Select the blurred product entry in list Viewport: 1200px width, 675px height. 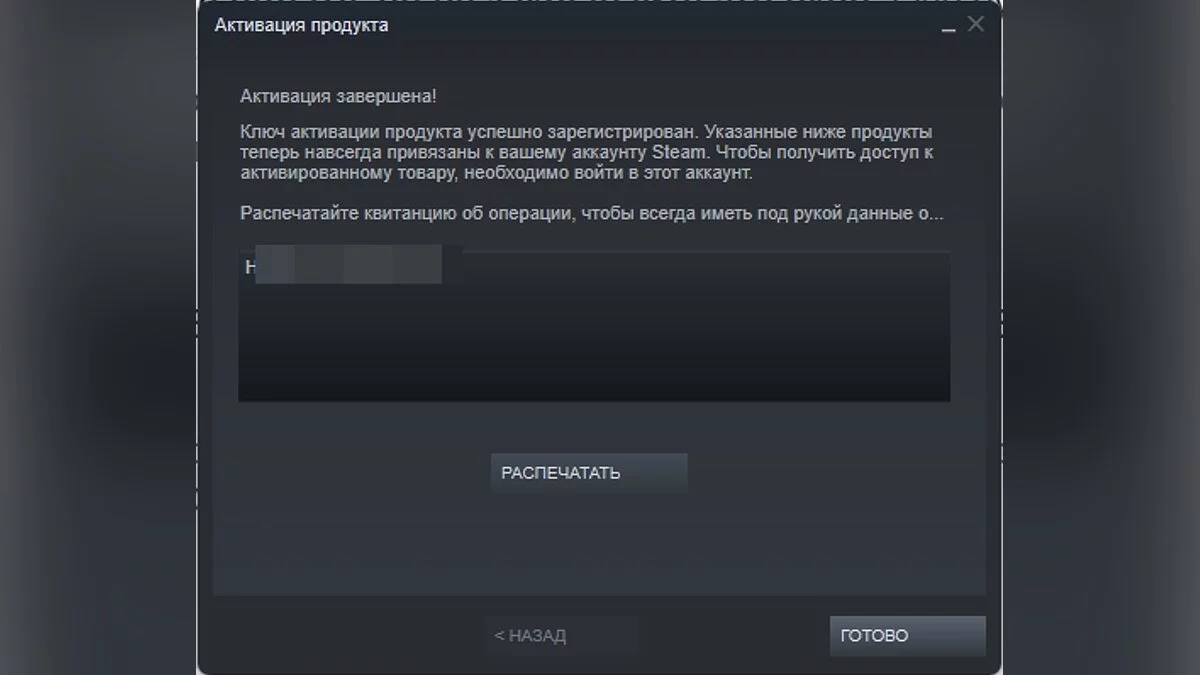(x=343, y=267)
